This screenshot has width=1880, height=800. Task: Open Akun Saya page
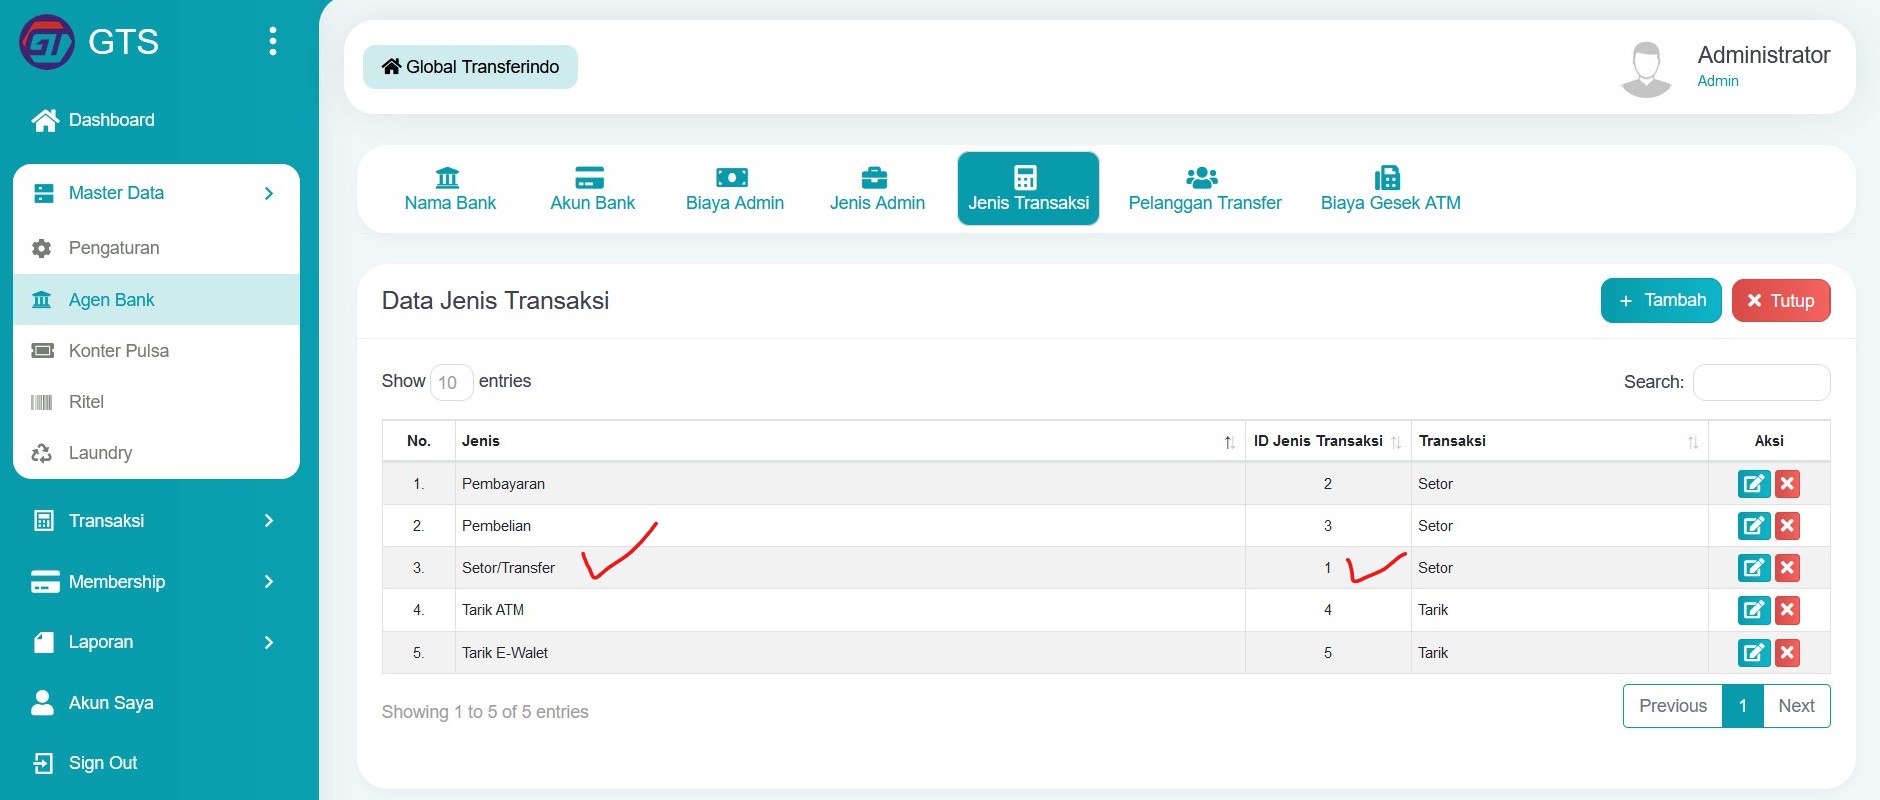[93, 703]
